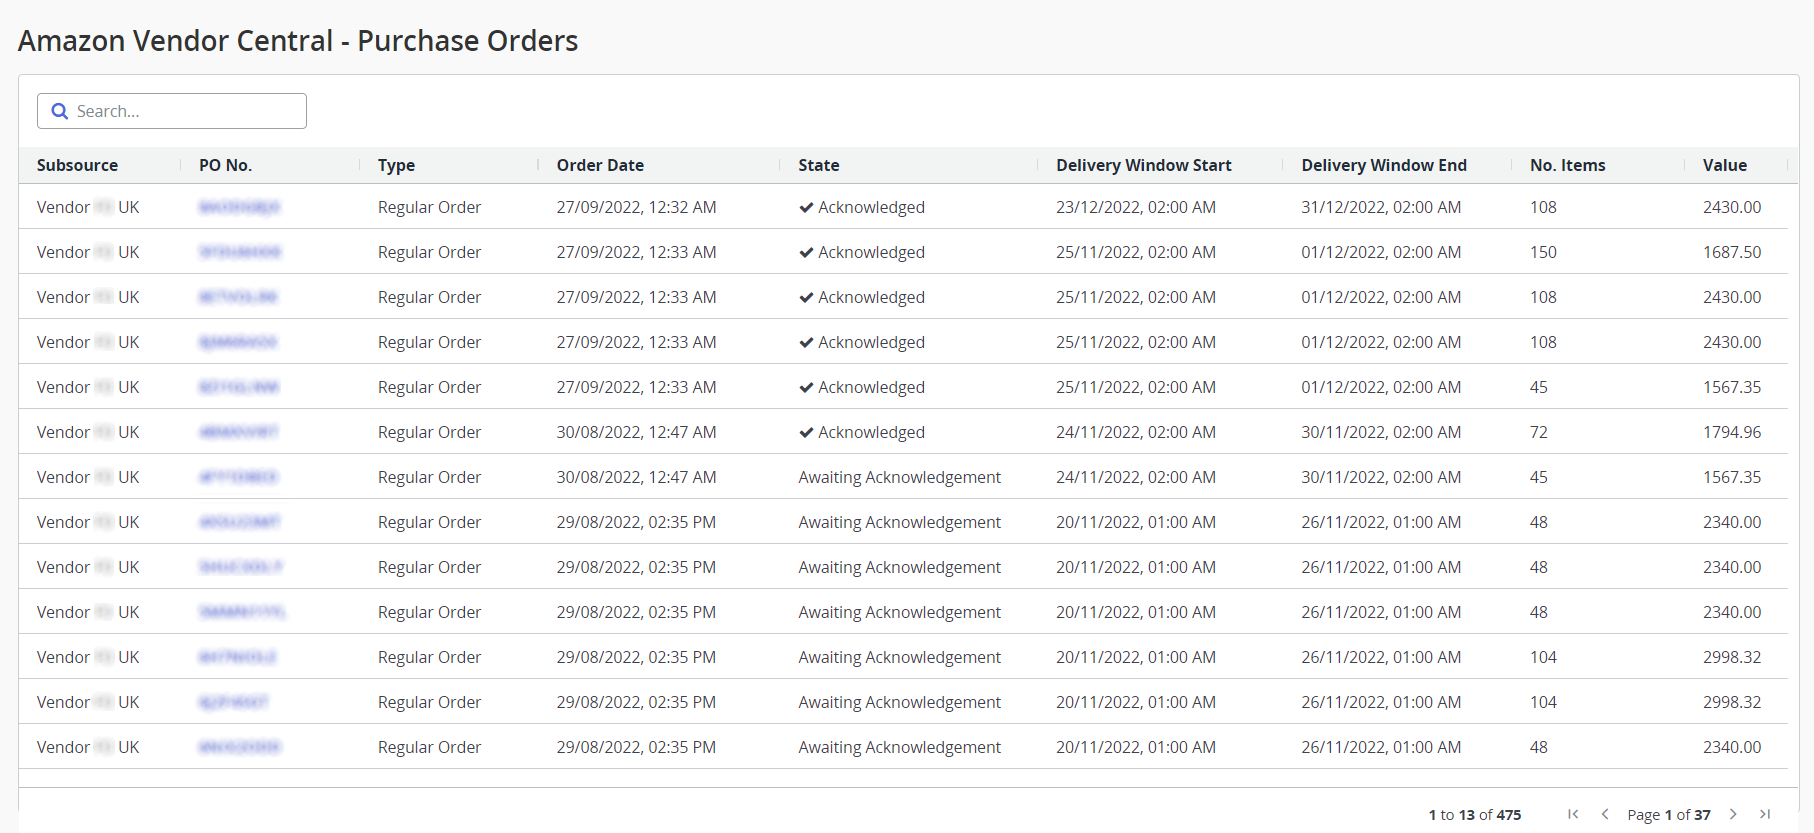Jump to the last page arrow
Viewport: 1814px width, 833px height.
[x=1765, y=814]
